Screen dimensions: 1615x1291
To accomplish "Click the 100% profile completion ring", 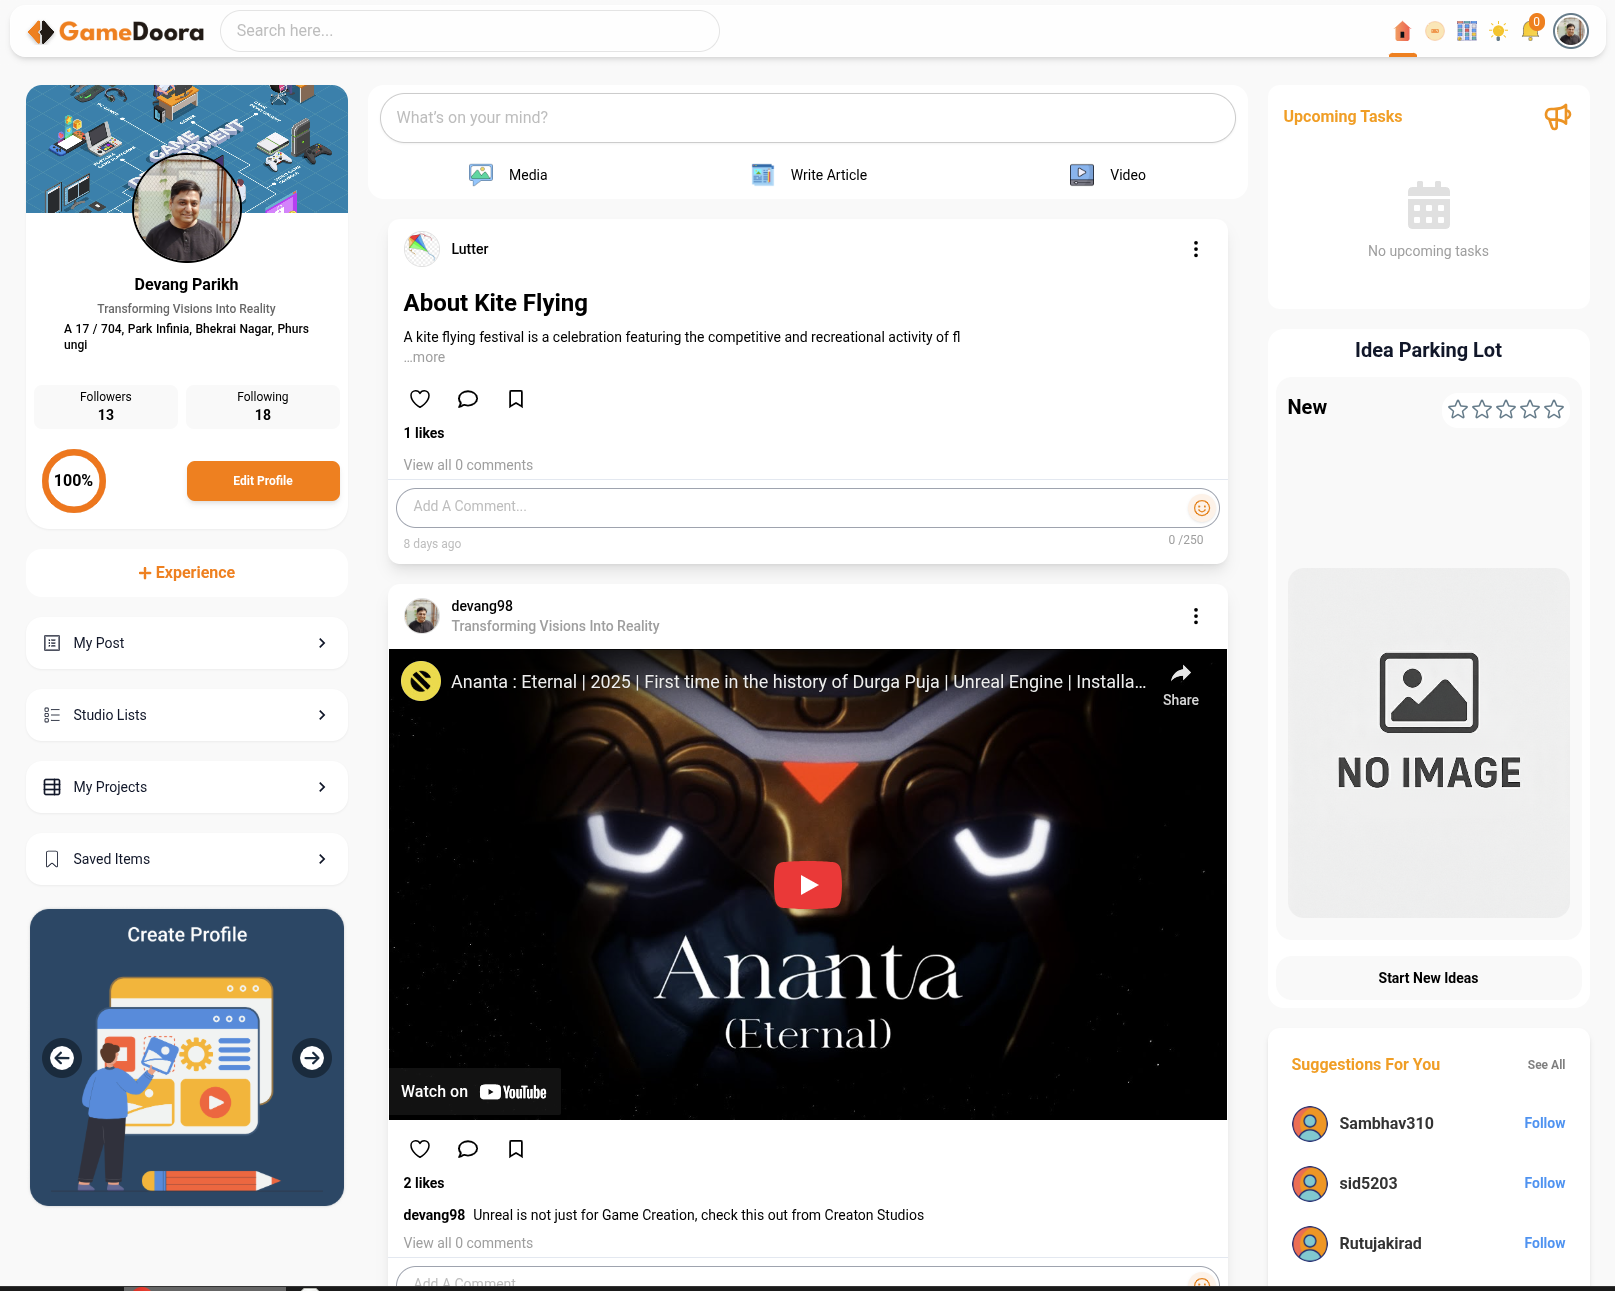I will coord(74,481).
